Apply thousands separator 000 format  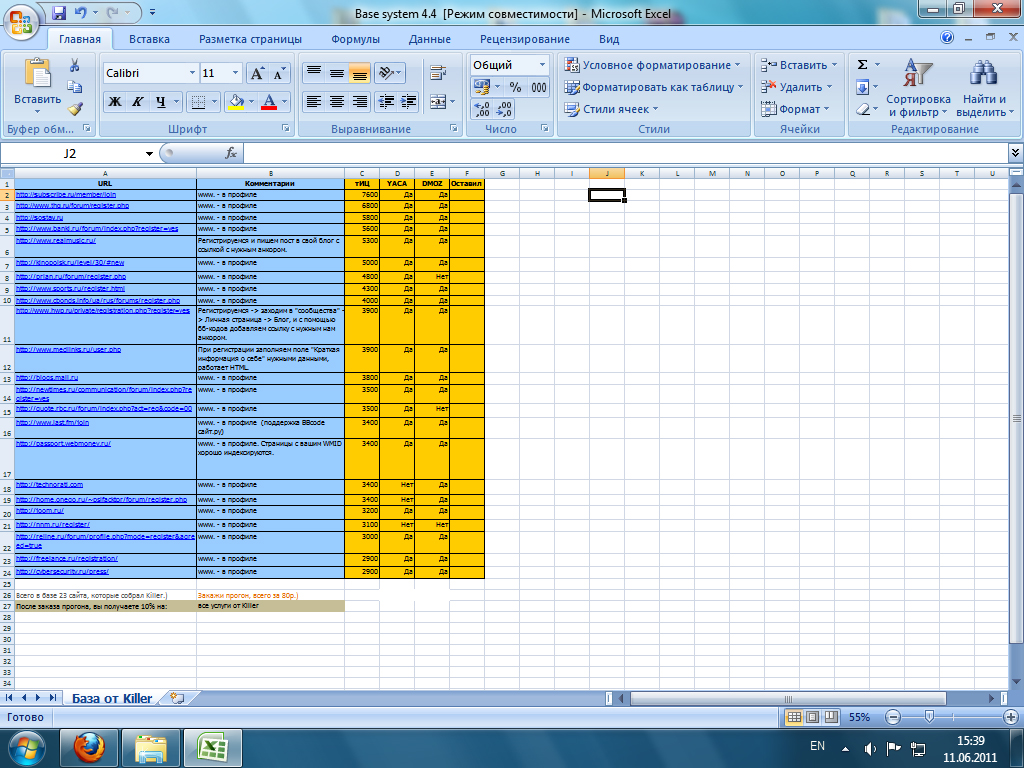coord(539,87)
